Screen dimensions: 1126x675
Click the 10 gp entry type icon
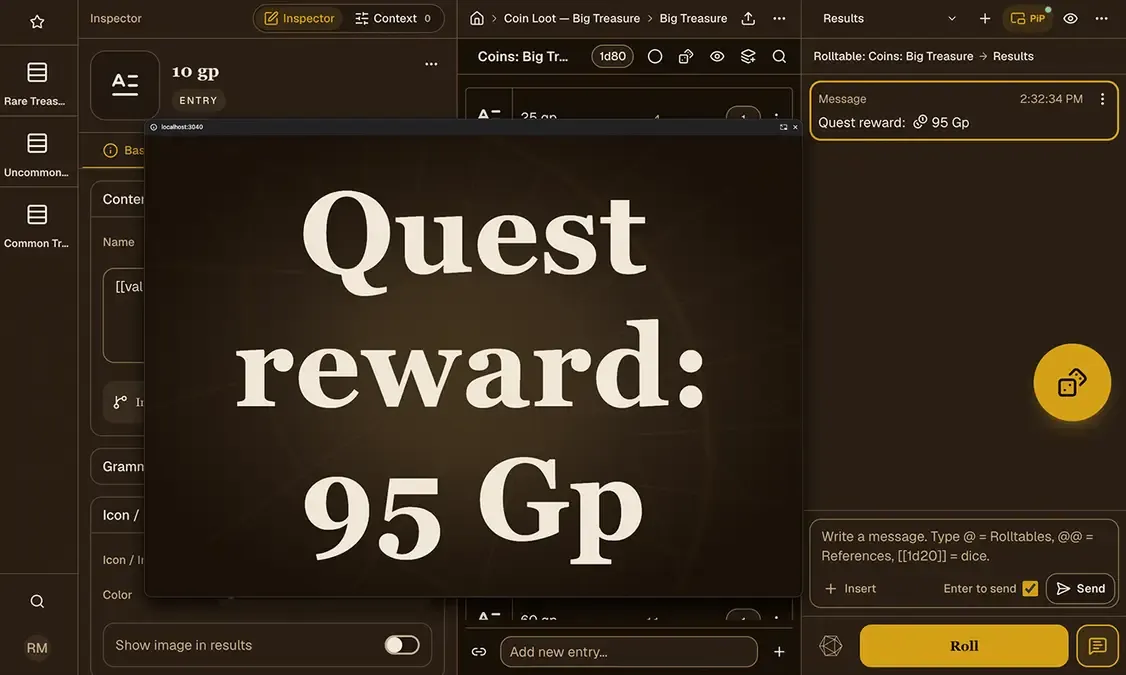125,85
